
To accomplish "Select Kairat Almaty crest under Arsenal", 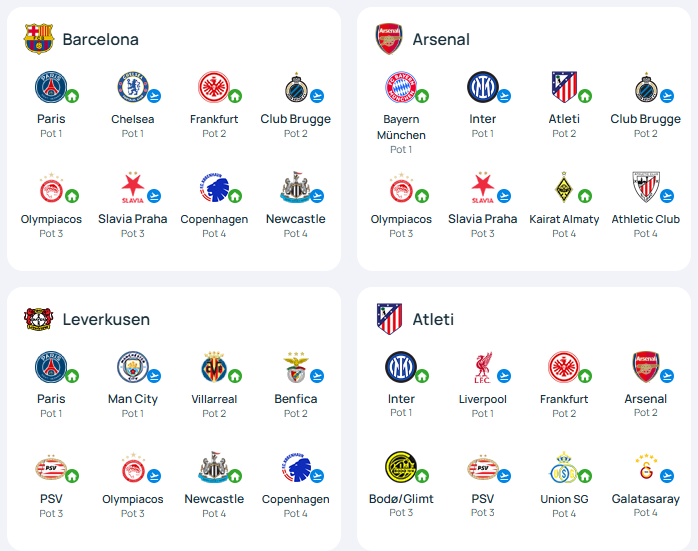I will tap(564, 187).
